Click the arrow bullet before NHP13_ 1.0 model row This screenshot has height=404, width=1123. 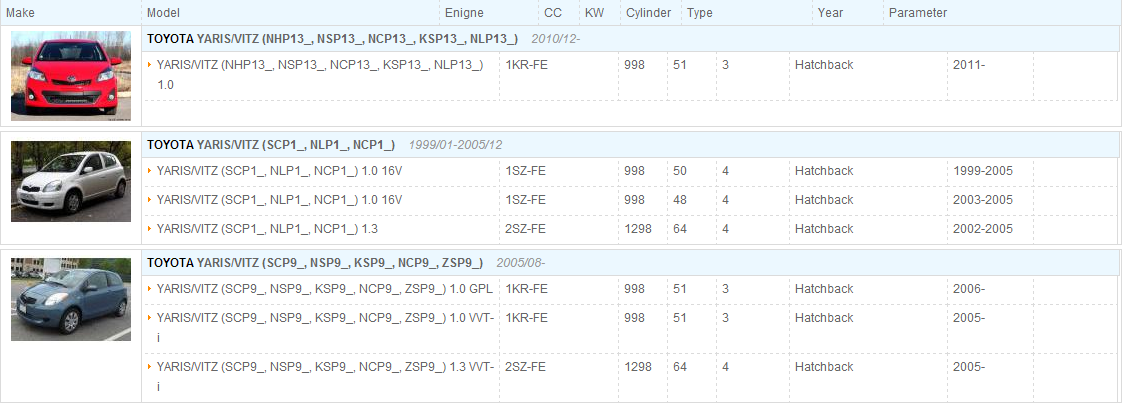click(x=150, y=65)
